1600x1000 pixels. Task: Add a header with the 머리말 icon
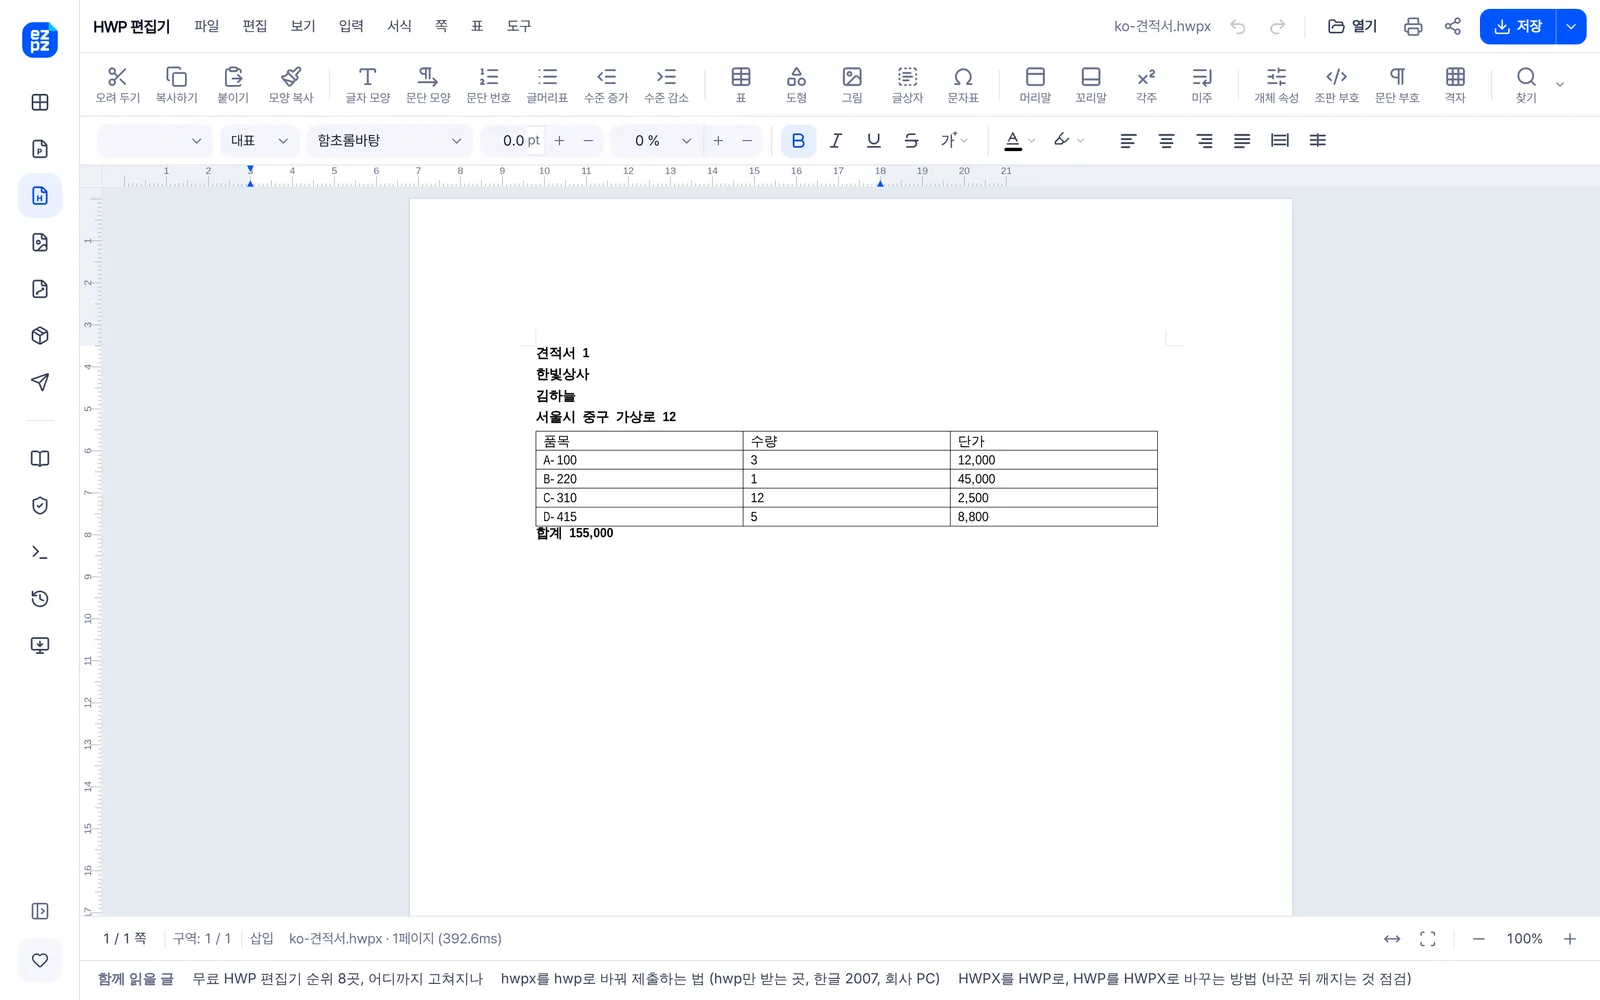click(x=1035, y=77)
